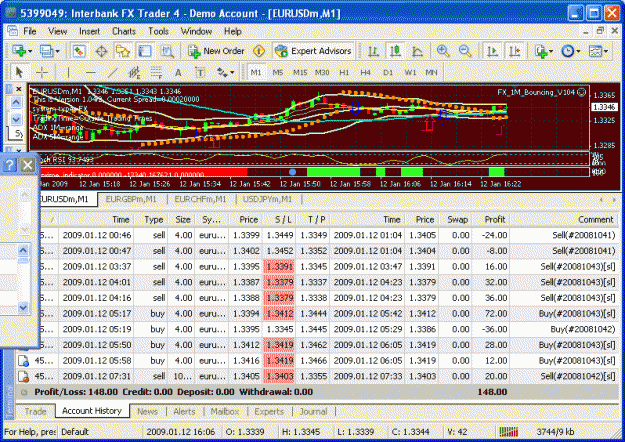
Task: Open the Indicators list icon
Action: click(541, 51)
